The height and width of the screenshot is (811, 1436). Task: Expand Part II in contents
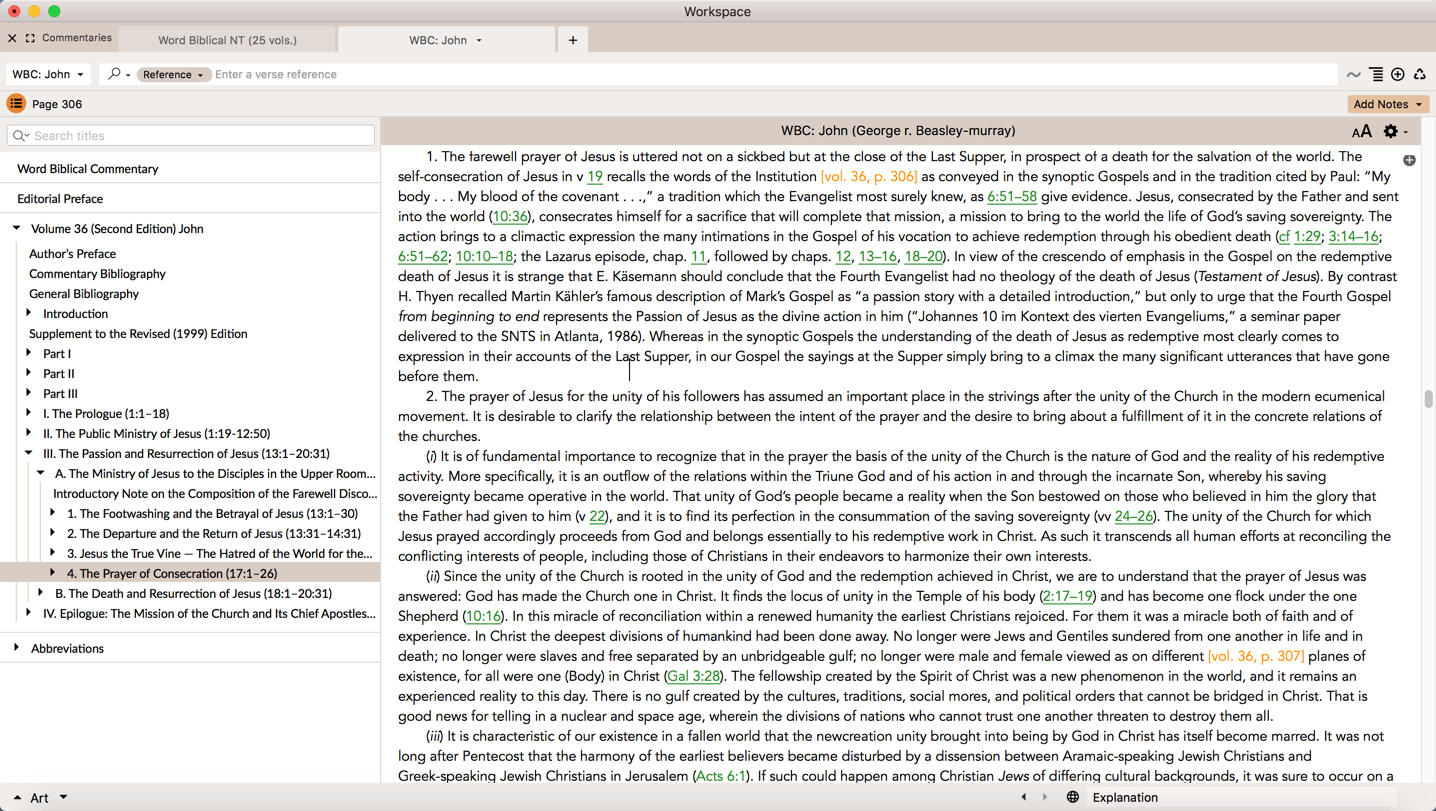click(29, 373)
